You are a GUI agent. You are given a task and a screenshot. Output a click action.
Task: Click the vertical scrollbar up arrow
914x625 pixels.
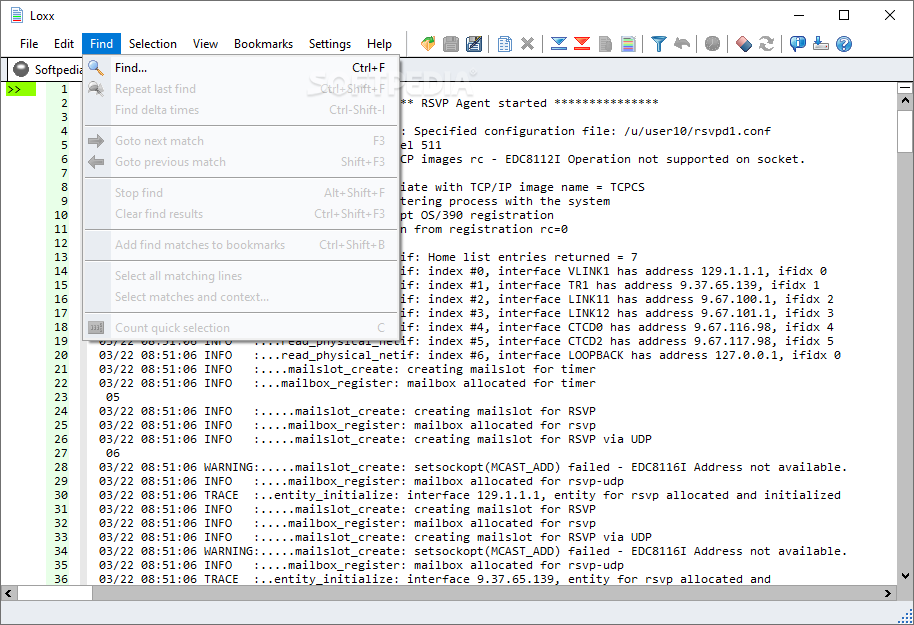(x=905, y=101)
